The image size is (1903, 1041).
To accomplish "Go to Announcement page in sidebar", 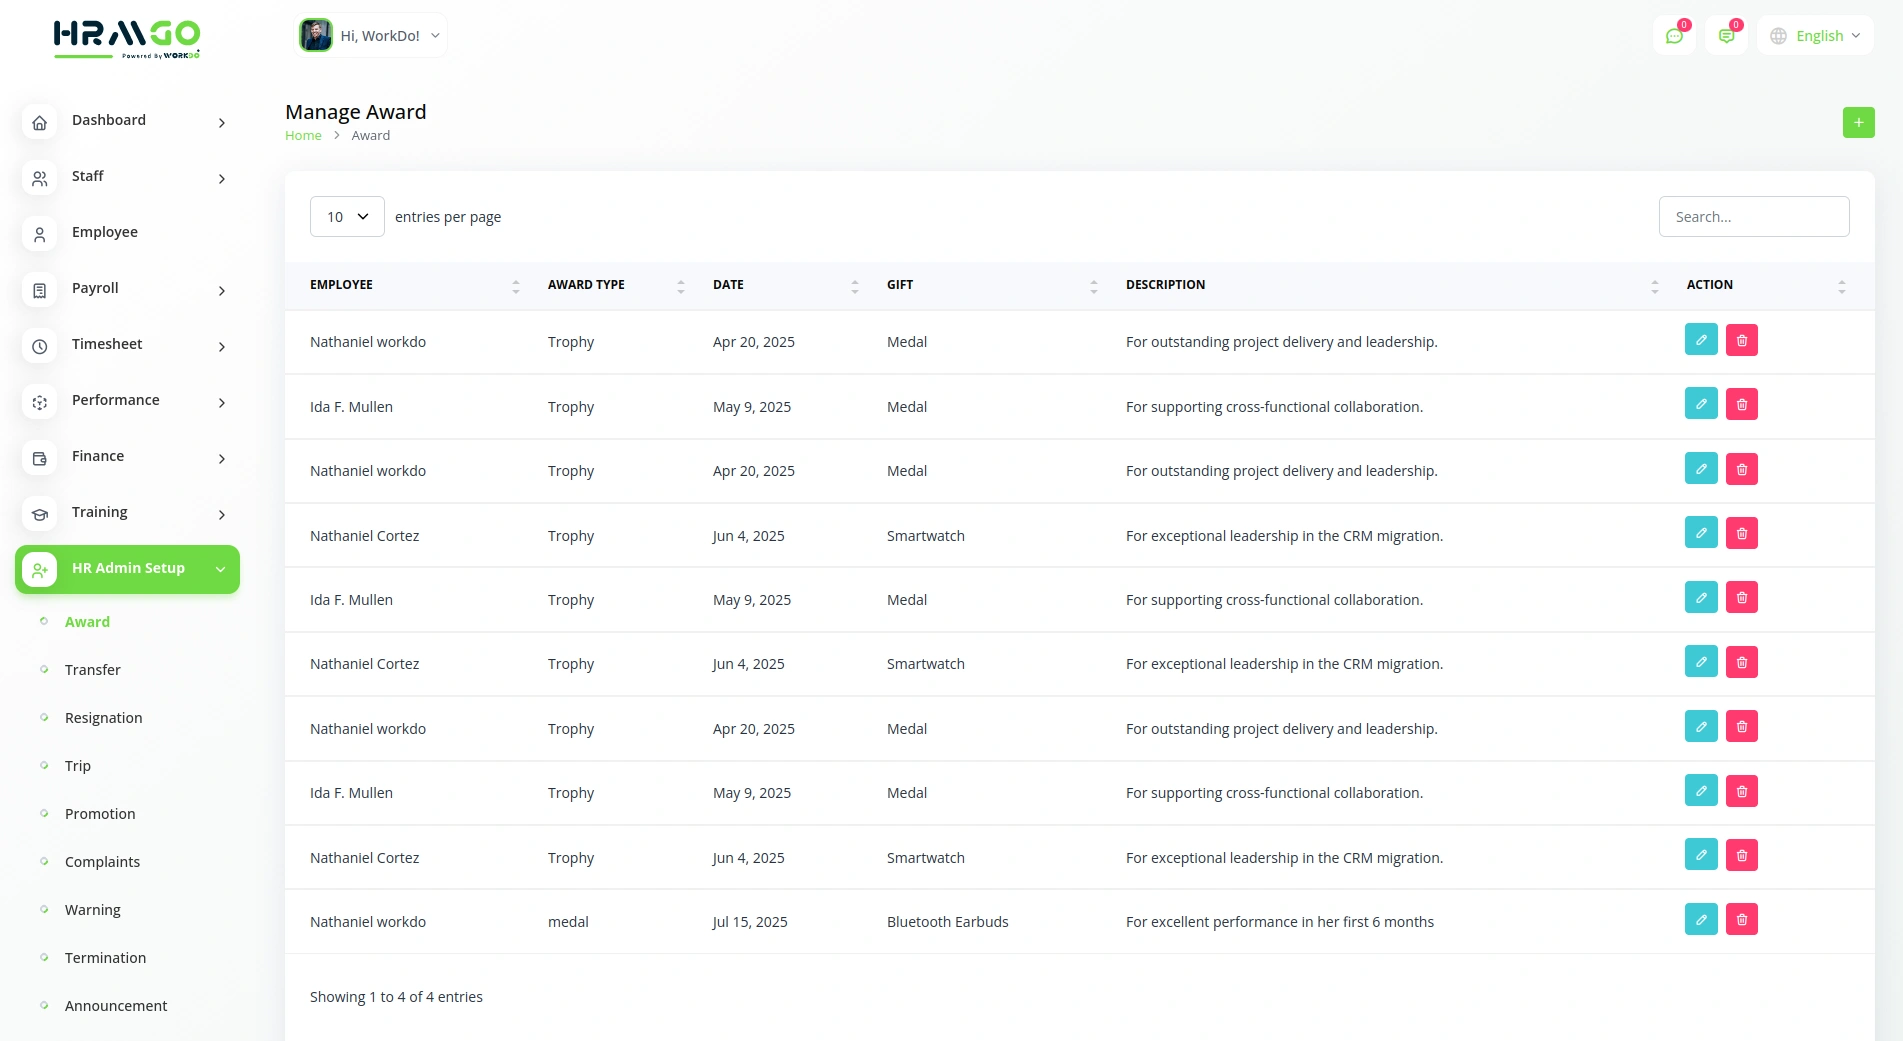I will [x=116, y=1006].
